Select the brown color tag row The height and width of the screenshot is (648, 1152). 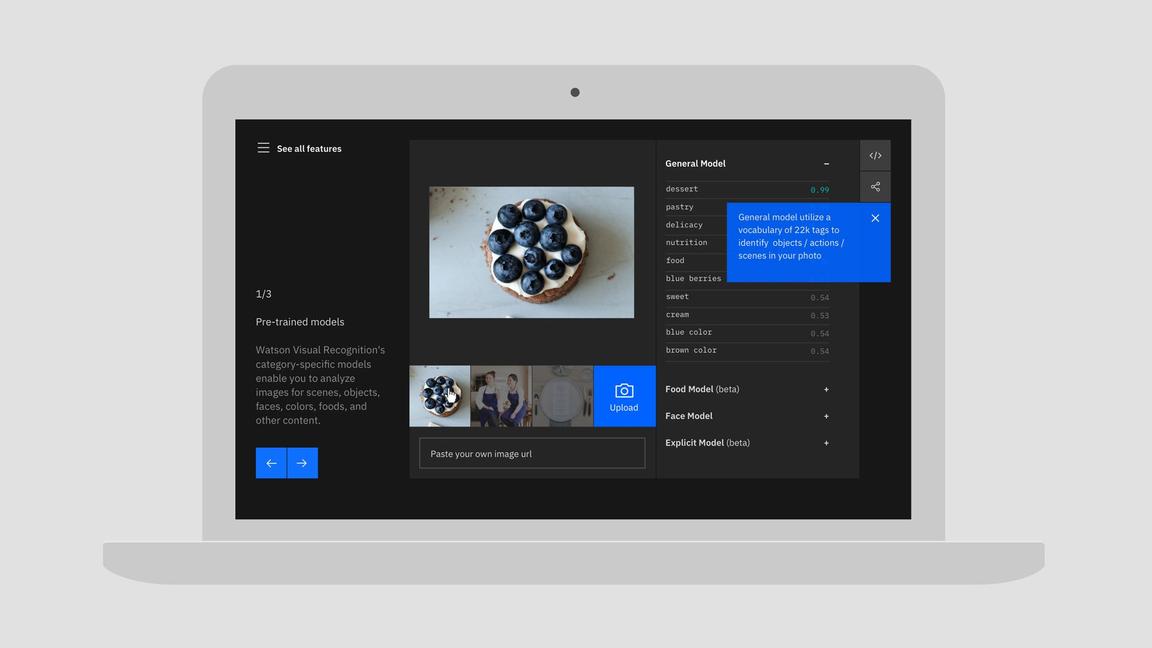point(747,351)
